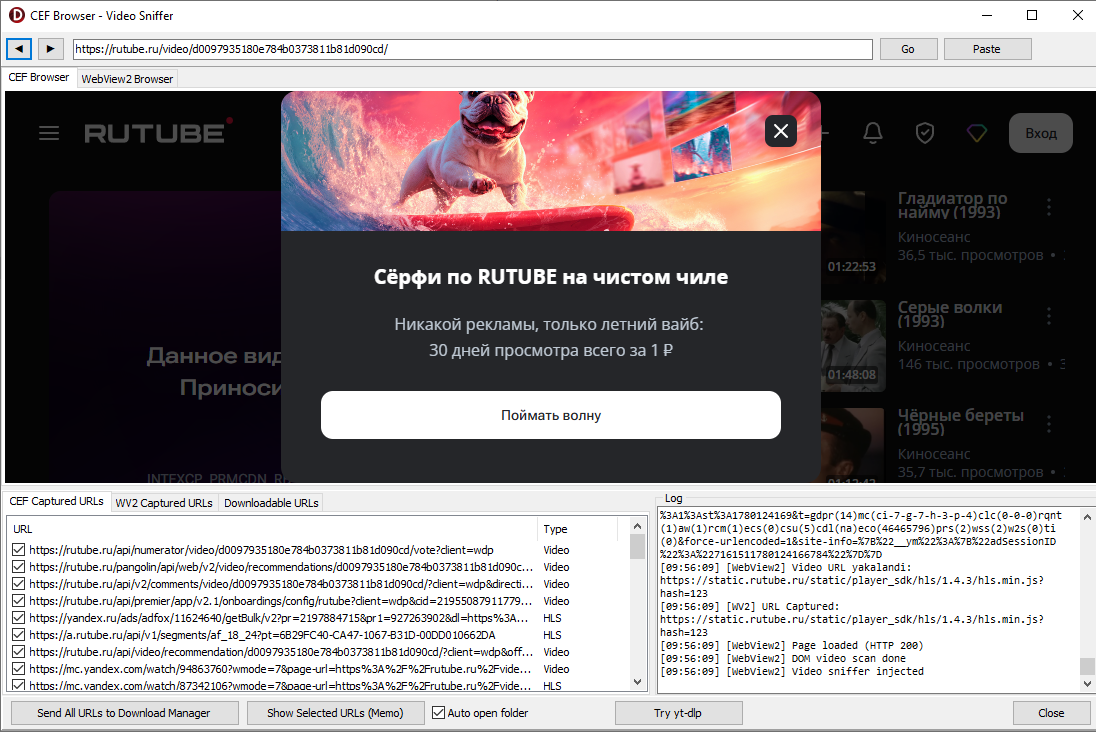The image size is (1096, 732).
Task: Open notifications bell icon
Action: tap(873, 133)
